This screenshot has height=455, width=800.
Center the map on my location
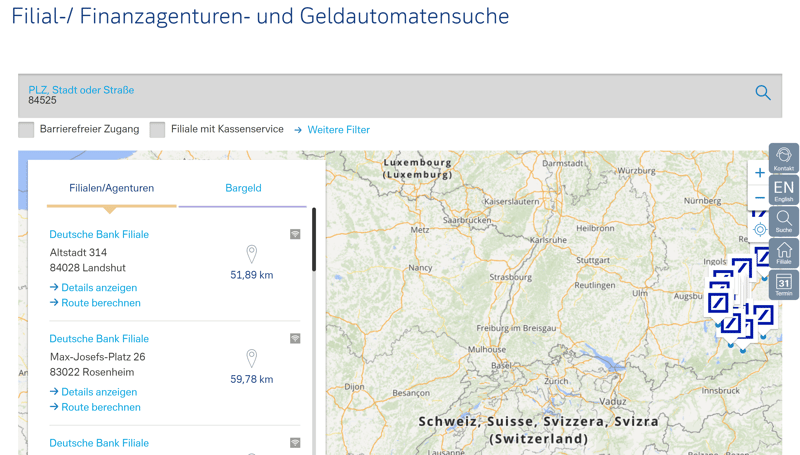(759, 229)
